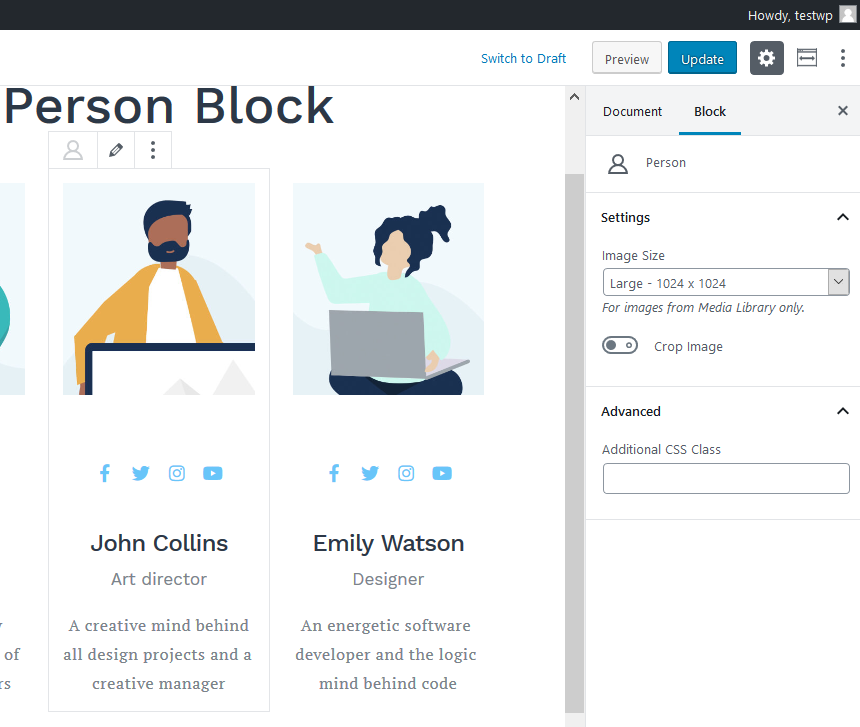Click the settings gear icon in toolbar
Screen dimensions: 860x727
[x=766, y=59]
